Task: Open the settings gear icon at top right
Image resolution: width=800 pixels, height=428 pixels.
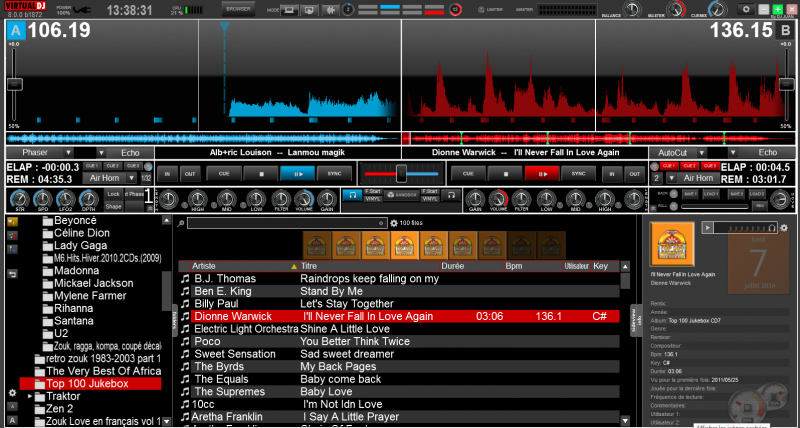Action: (x=746, y=8)
